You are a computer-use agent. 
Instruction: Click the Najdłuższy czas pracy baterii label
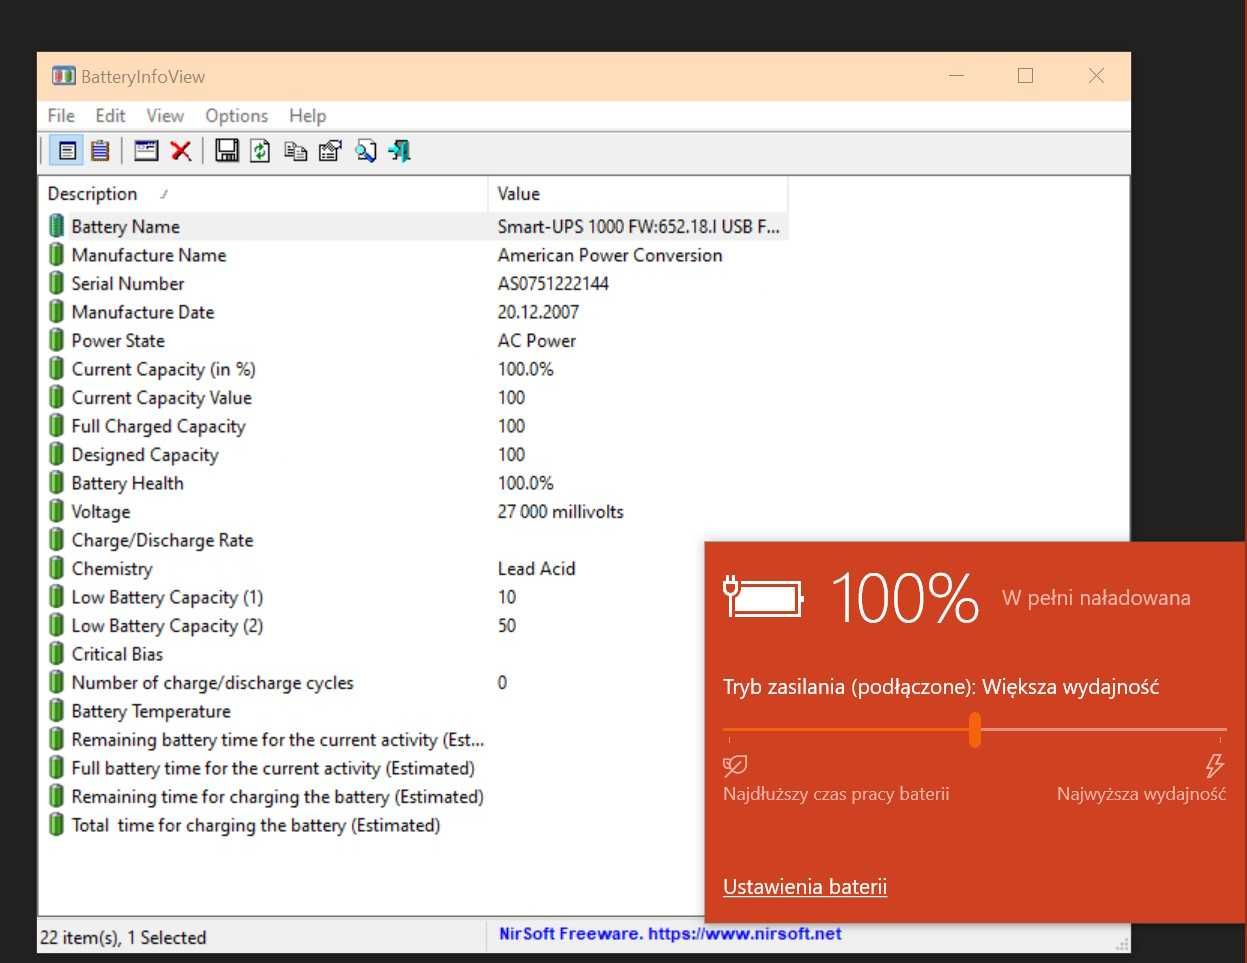pos(836,794)
